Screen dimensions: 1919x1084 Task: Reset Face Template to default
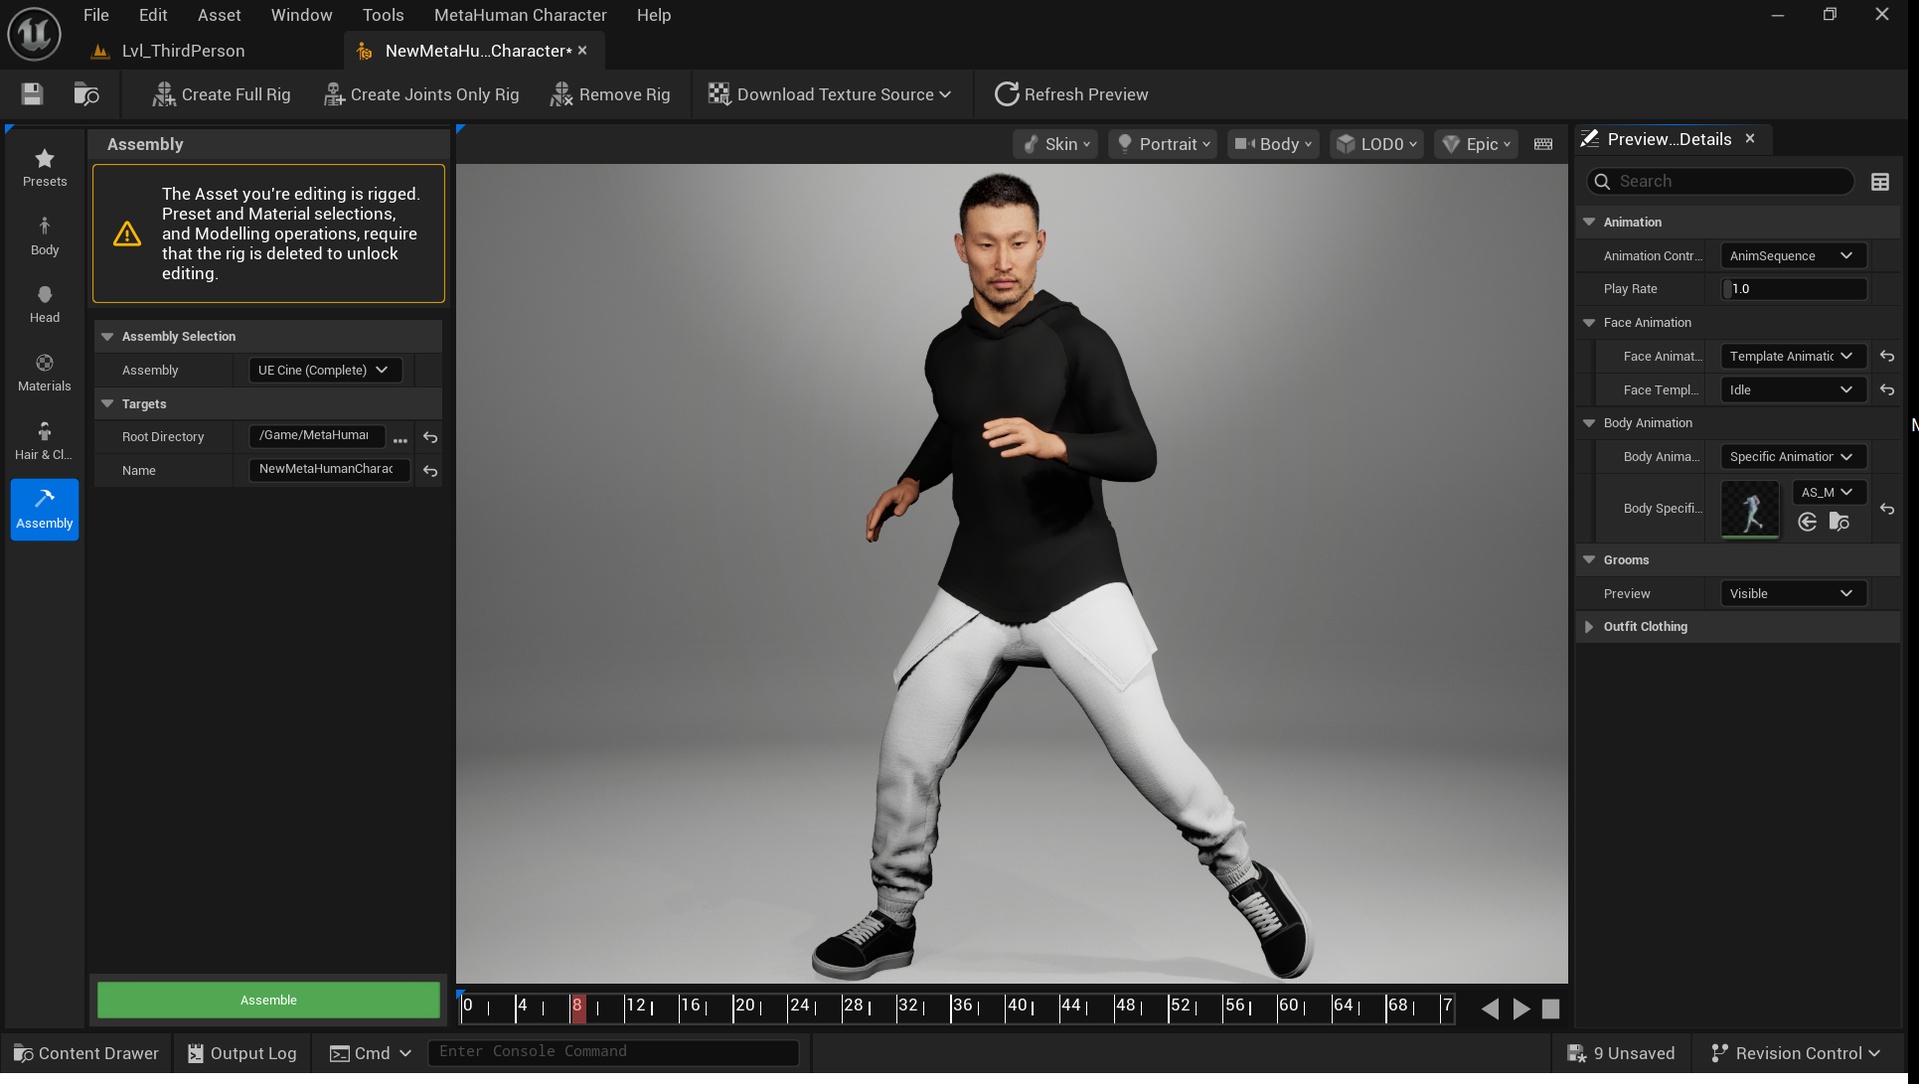click(x=1887, y=390)
